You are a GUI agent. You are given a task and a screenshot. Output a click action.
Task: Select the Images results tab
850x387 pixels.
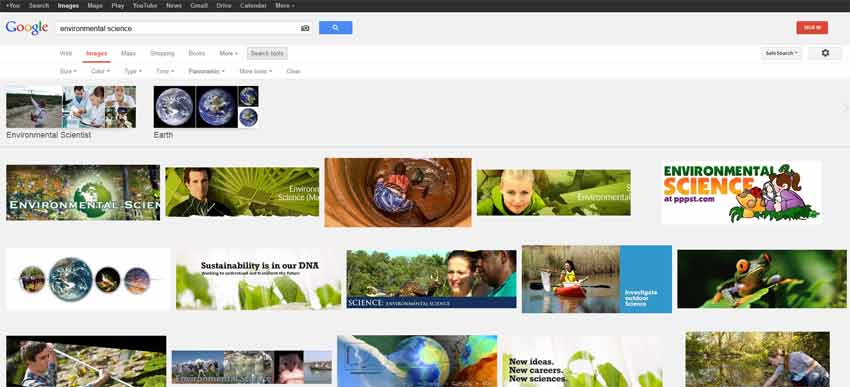(96, 54)
